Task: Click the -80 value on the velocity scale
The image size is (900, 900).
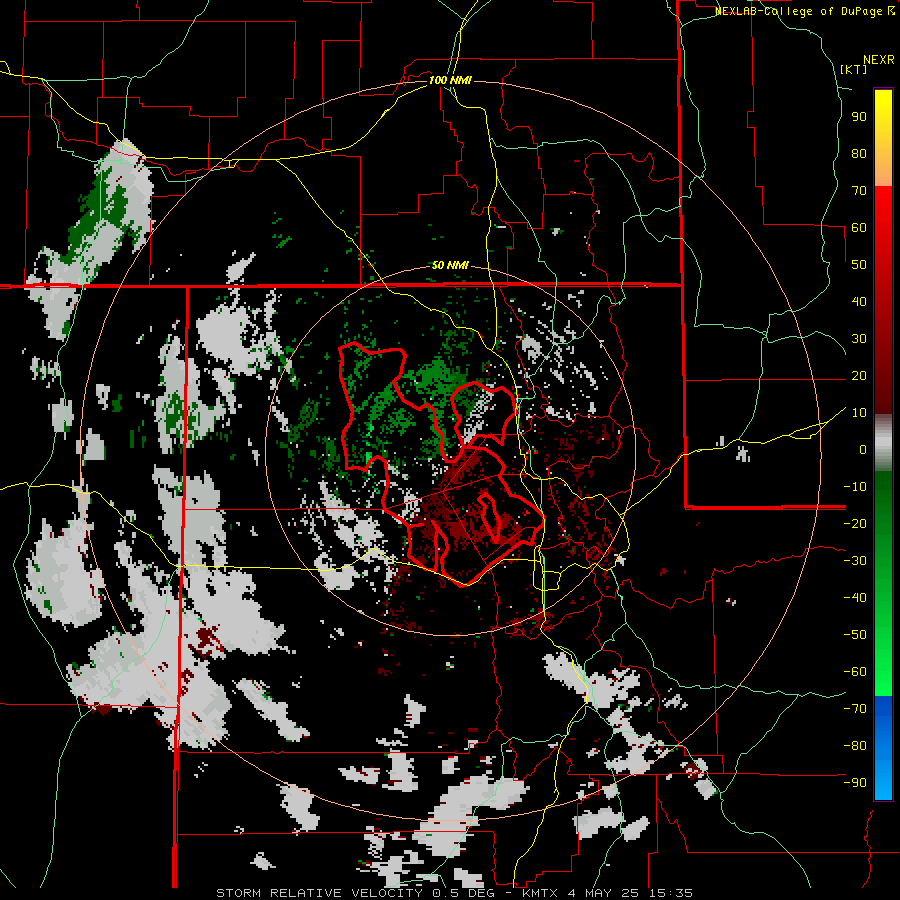Action: [x=855, y=746]
